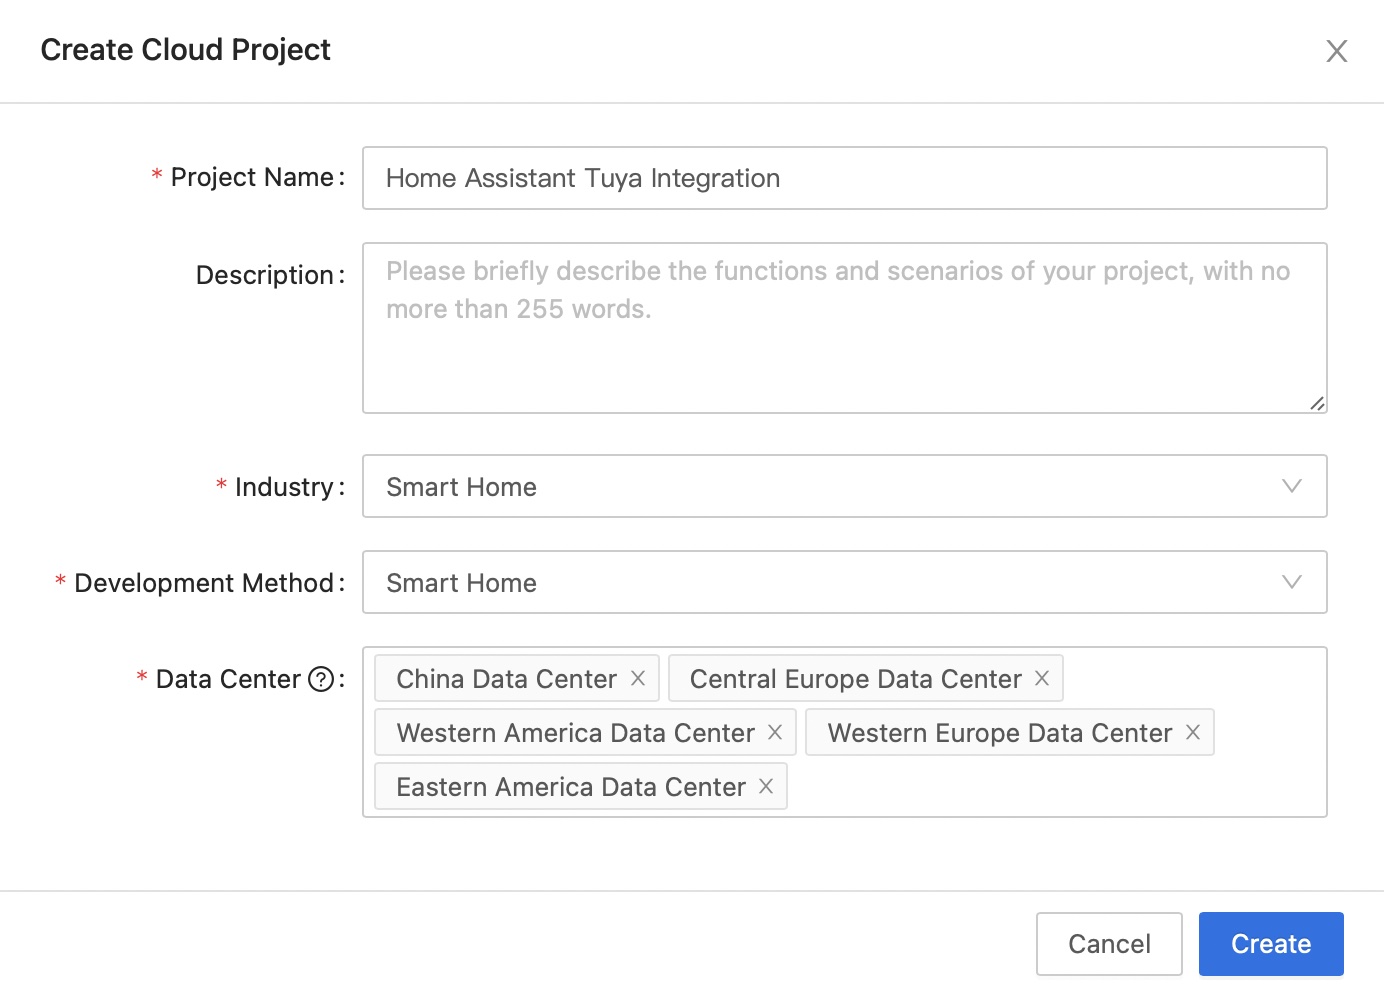
Task: Click the Project Name input field
Action: [x=844, y=178]
